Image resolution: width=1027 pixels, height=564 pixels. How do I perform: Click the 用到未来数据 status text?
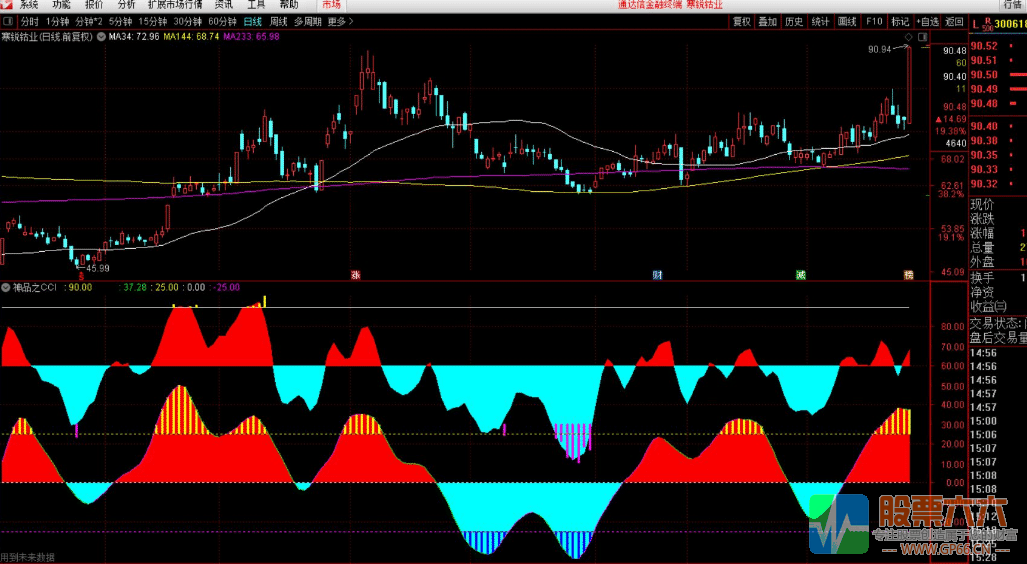28,557
